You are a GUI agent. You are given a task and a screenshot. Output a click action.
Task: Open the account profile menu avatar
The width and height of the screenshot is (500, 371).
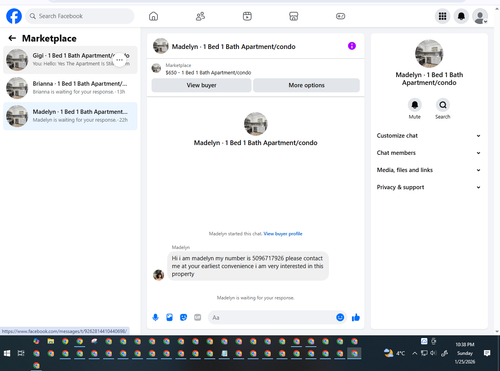480,16
